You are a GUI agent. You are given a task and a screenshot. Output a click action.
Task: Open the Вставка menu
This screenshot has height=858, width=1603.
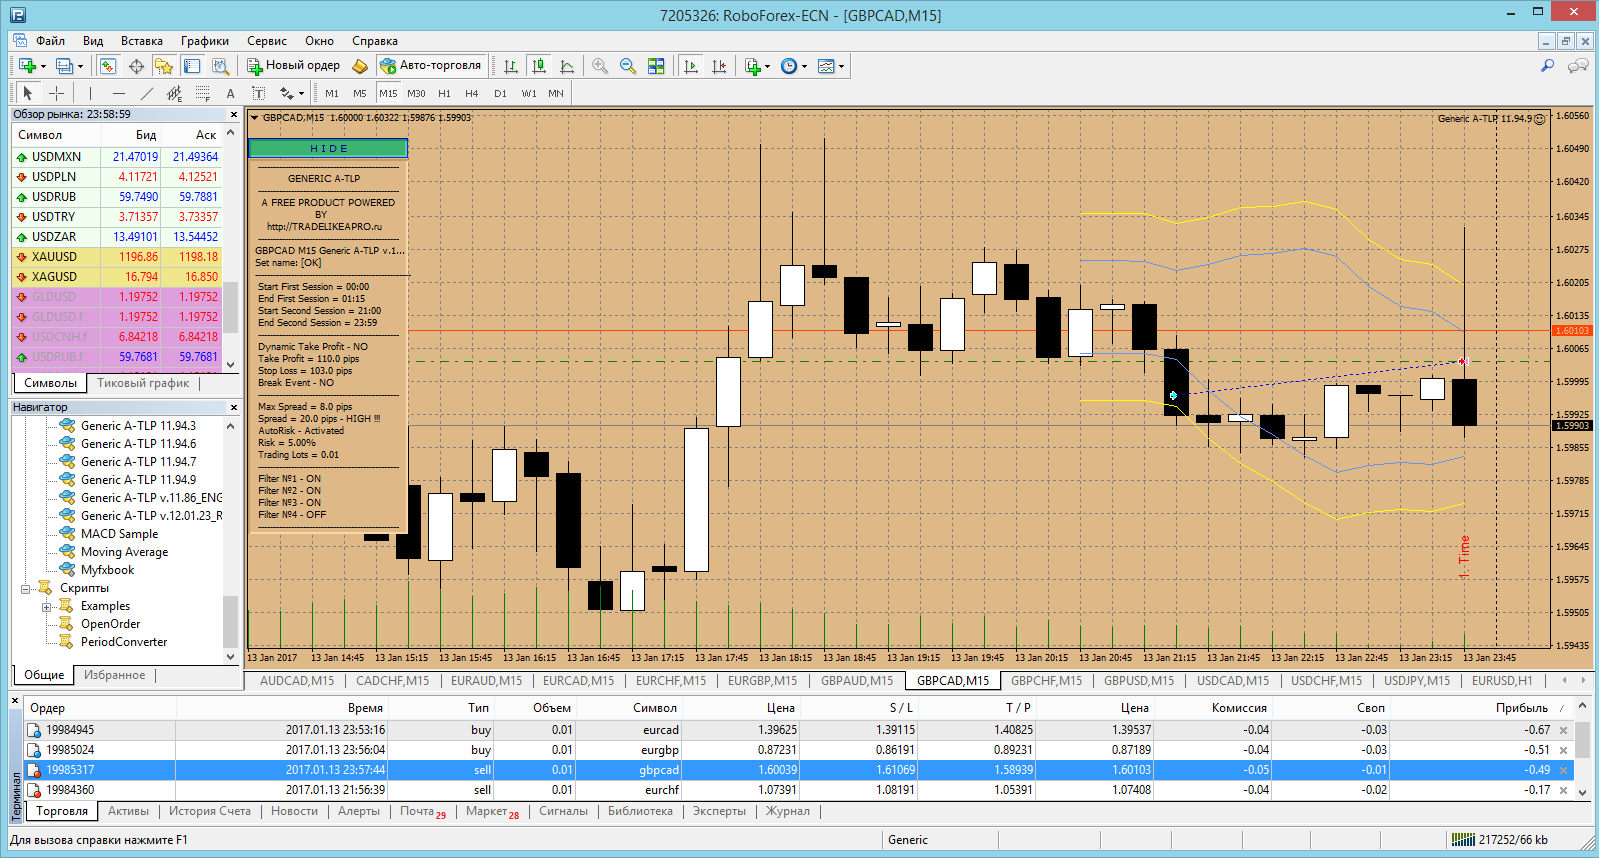[142, 41]
